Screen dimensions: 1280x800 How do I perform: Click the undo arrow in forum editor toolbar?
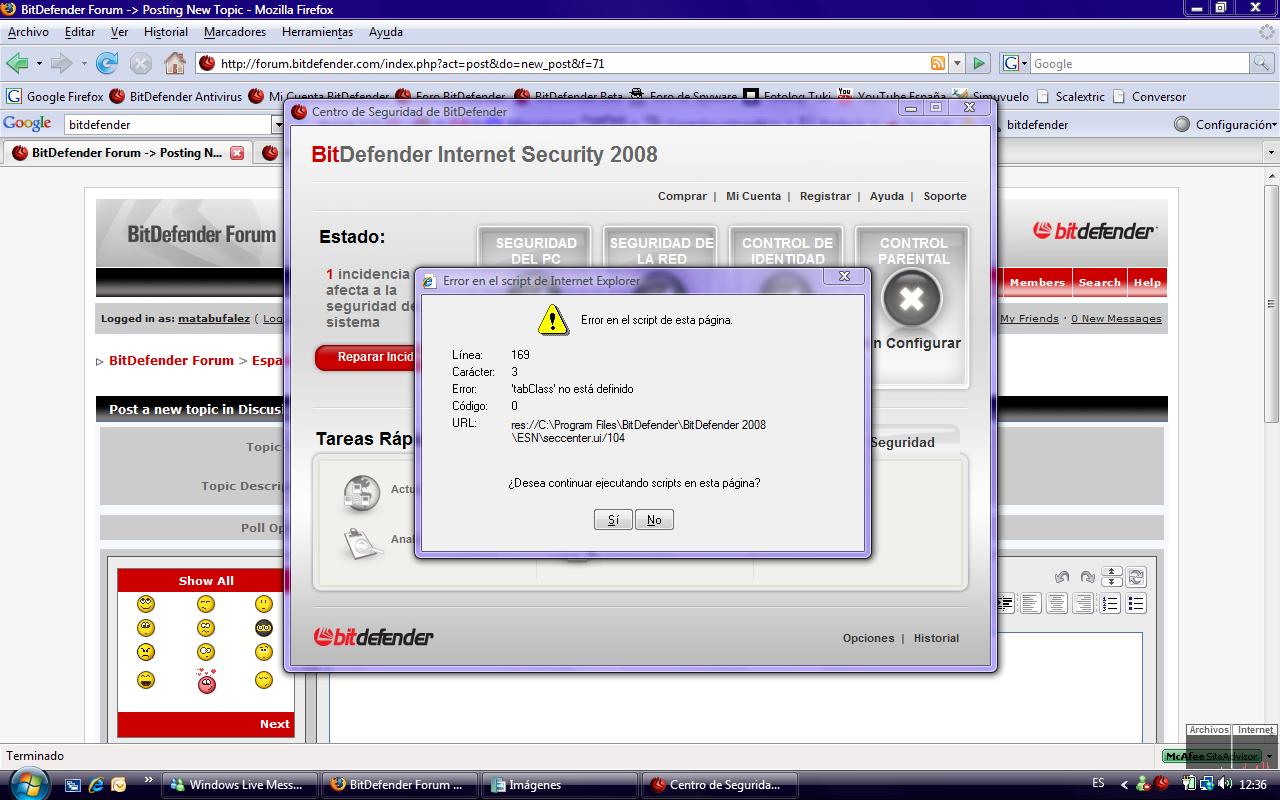[x=1062, y=577]
